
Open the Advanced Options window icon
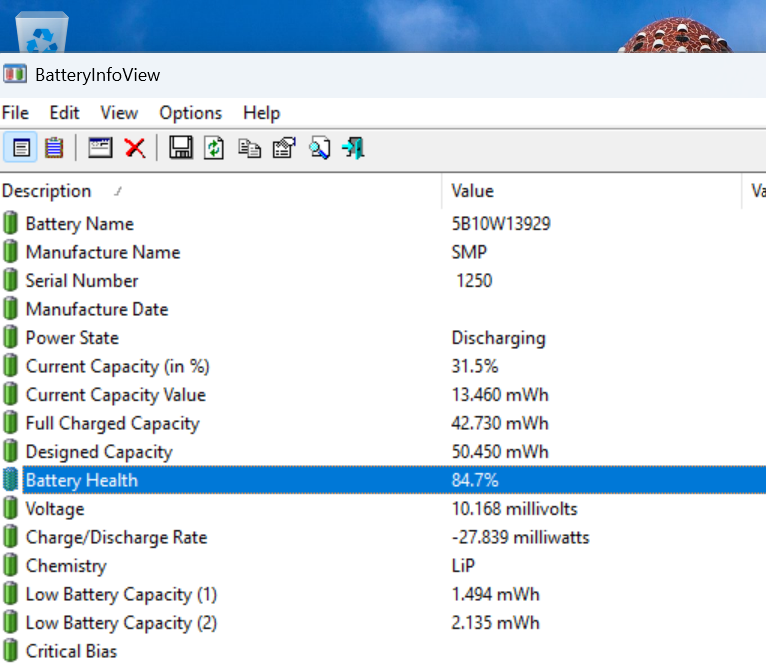coord(100,148)
